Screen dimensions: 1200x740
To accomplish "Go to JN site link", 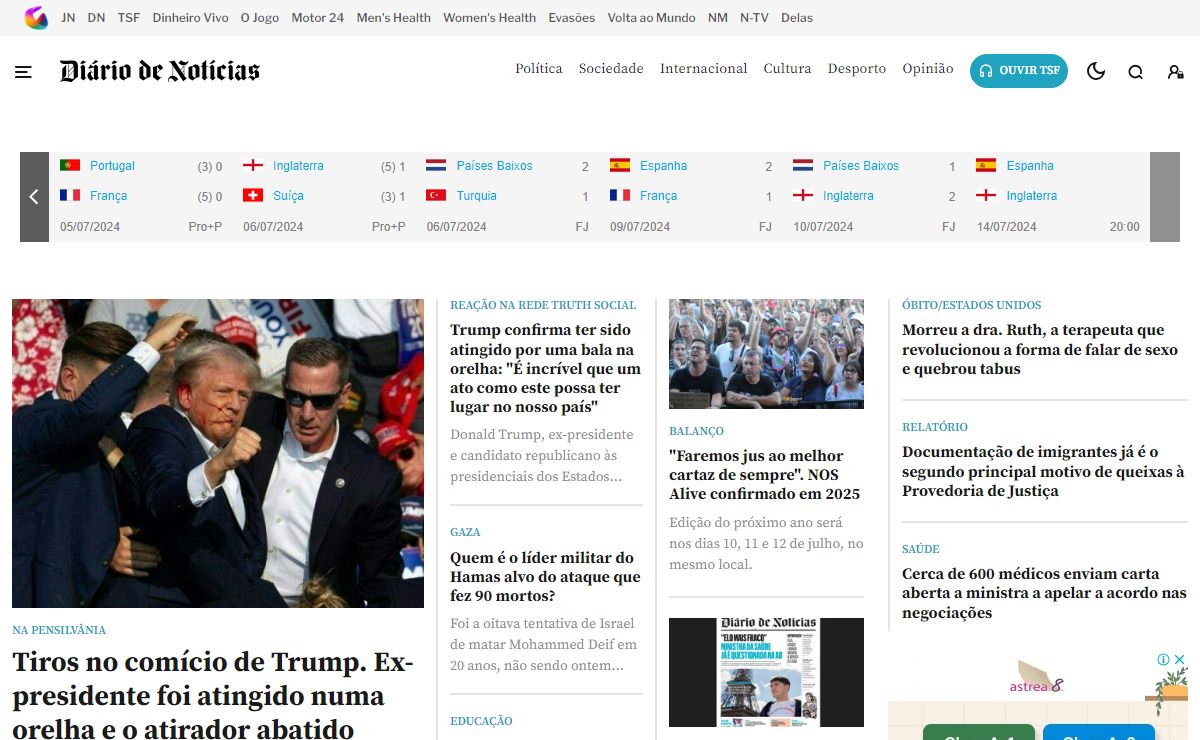I will (x=68, y=18).
